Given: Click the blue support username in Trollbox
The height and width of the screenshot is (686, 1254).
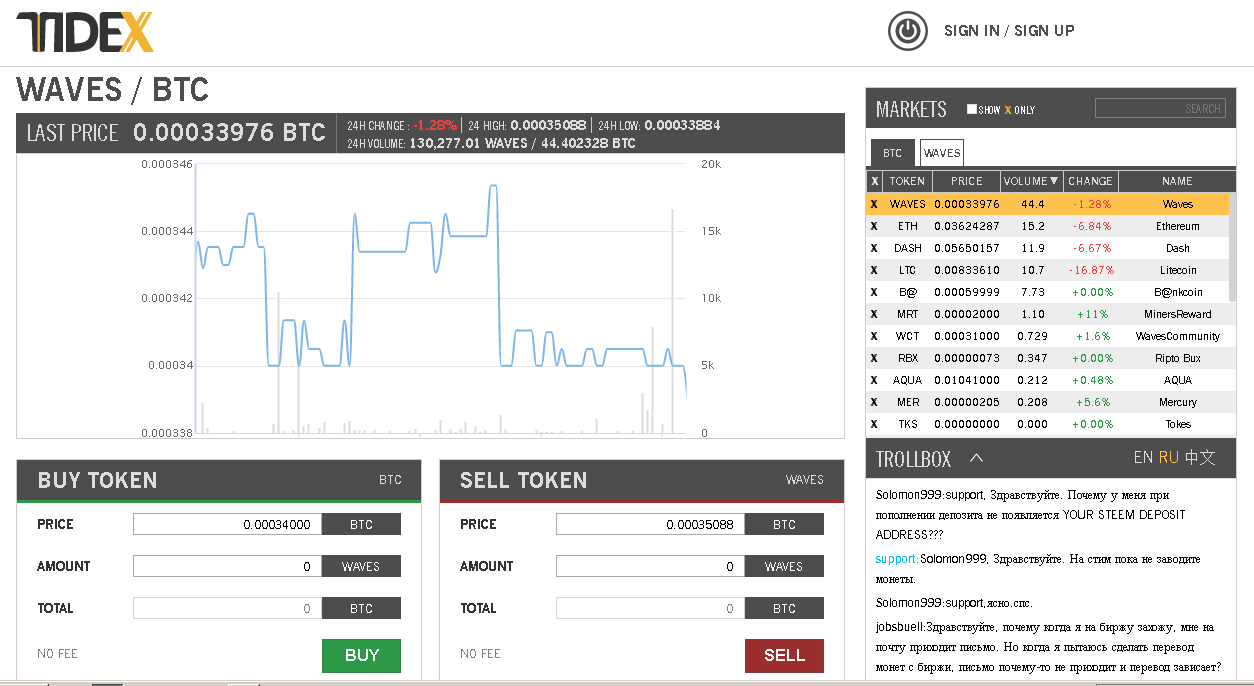Looking at the screenshot, I should 897,559.
